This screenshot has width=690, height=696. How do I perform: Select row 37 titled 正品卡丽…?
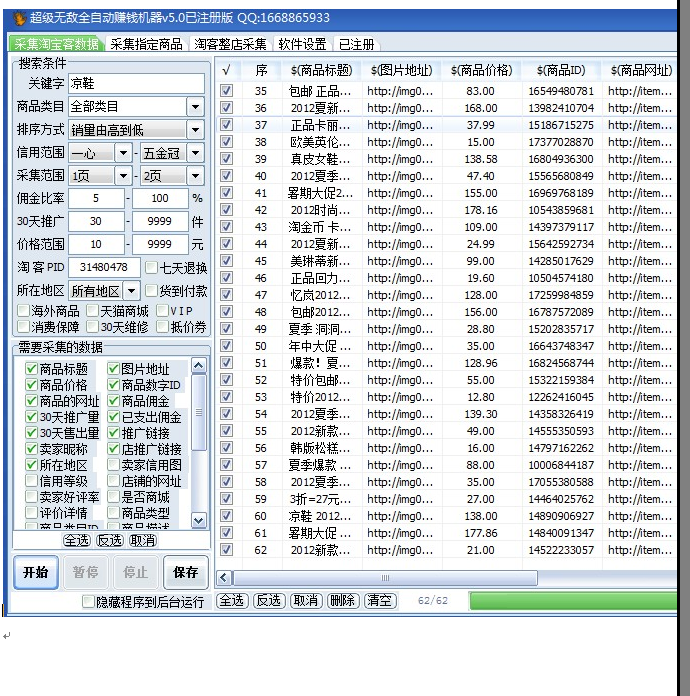click(446, 125)
